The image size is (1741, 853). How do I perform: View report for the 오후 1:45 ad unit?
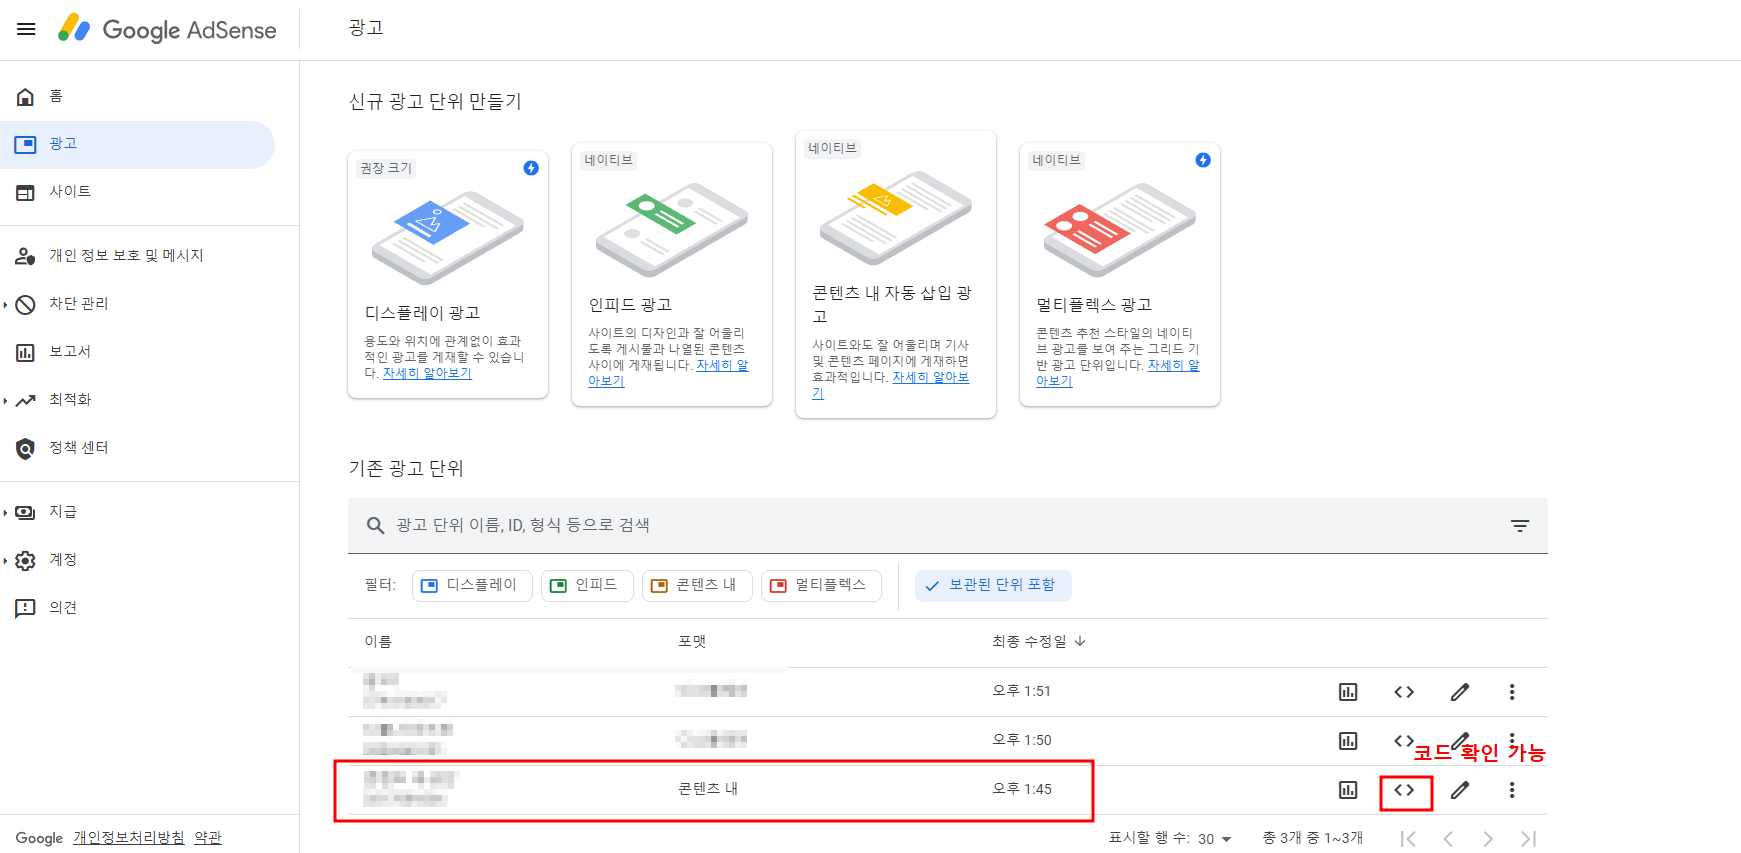tap(1348, 790)
